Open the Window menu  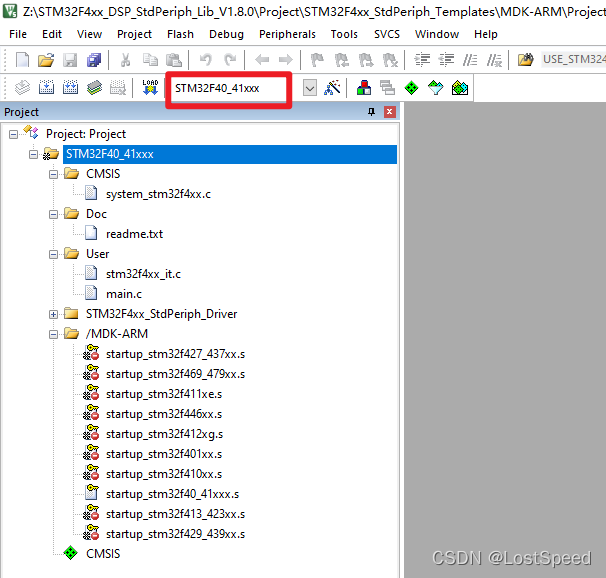point(437,34)
